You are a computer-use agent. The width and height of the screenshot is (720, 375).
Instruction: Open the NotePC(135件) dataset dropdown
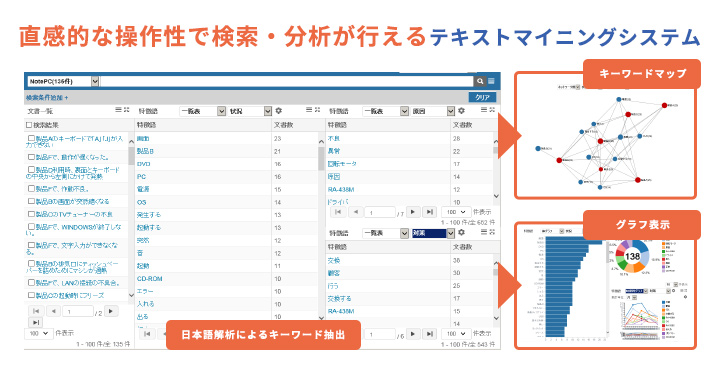pyautogui.click(x=63, y=81)
